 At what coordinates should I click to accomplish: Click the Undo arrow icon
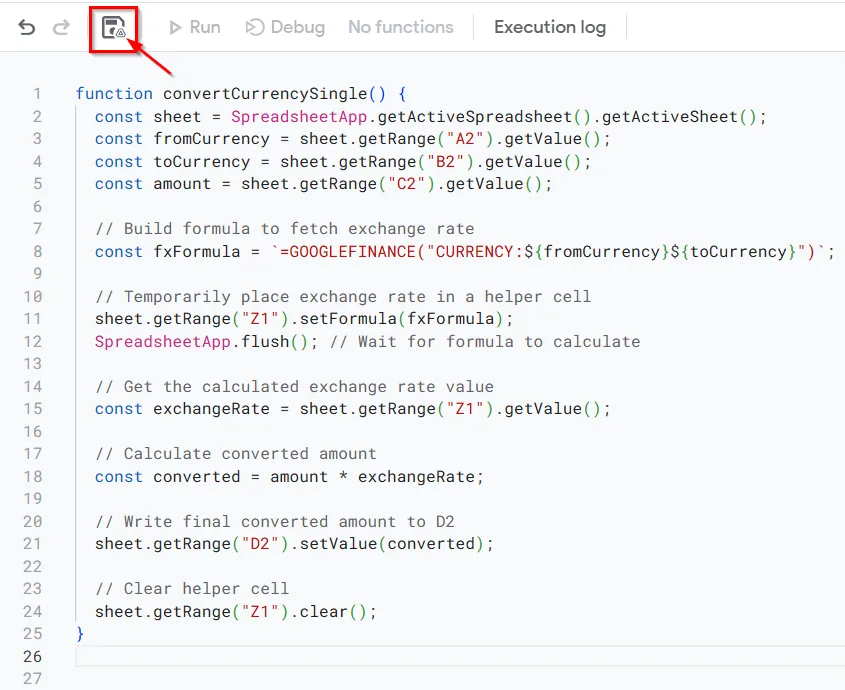(26, 27)
